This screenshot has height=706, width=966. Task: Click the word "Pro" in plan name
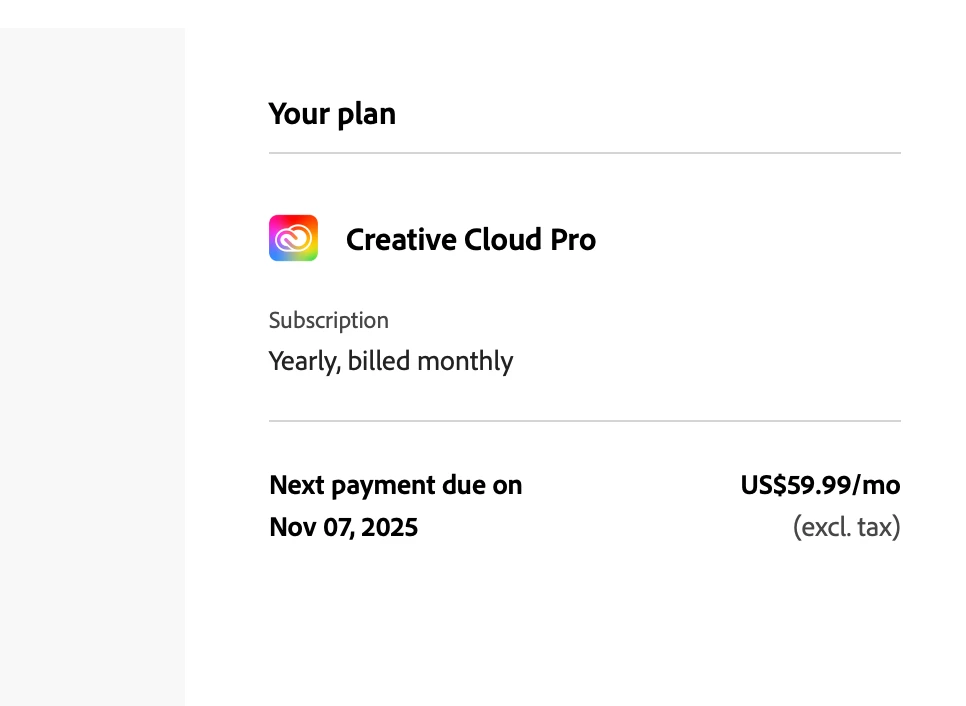coord(573,240)
